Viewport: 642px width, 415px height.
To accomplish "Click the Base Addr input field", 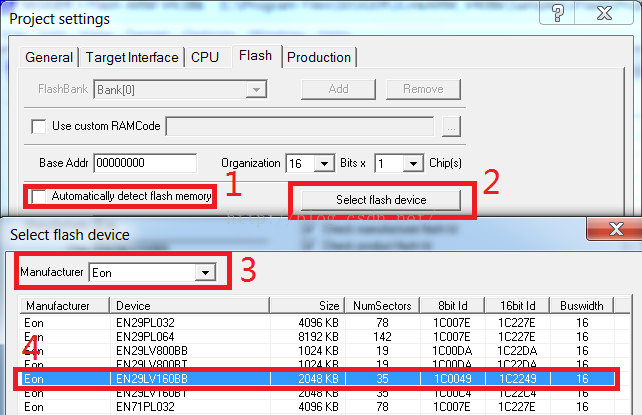I will (145, 163).
